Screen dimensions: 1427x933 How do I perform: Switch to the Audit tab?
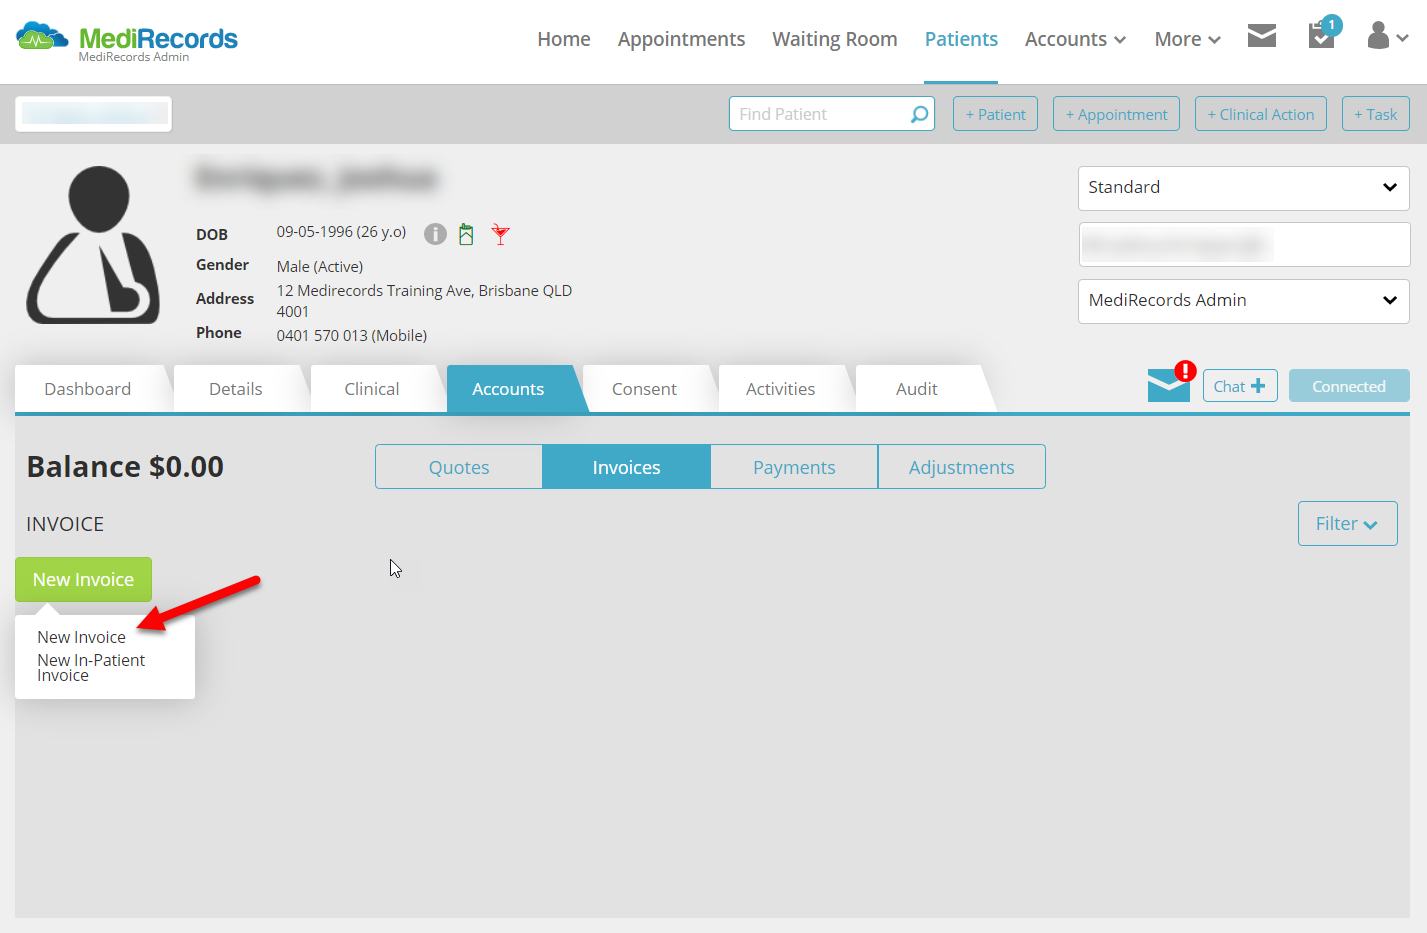point(917,389)
